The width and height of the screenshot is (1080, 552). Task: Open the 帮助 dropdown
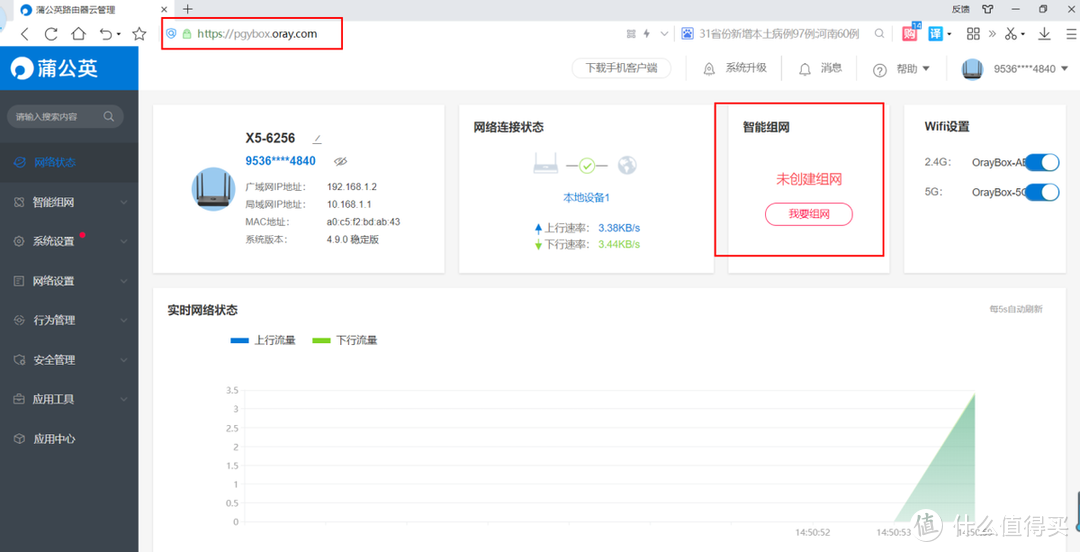coord(901,69)
